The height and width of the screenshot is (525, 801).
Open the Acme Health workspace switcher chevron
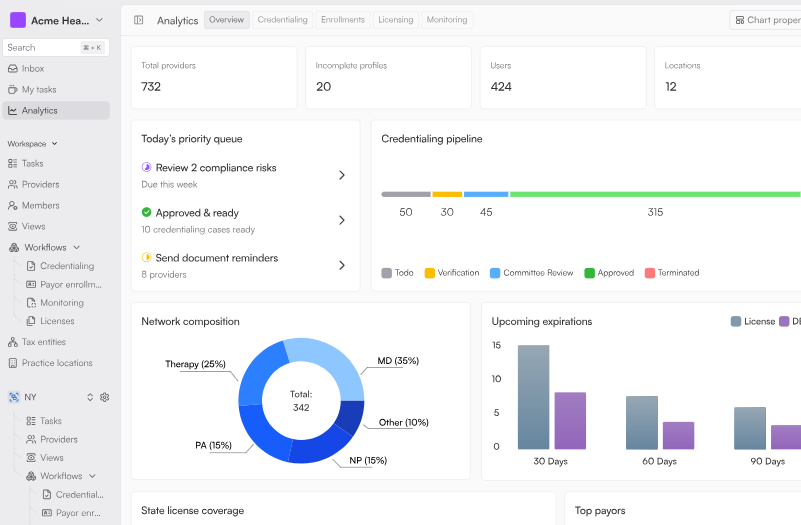pos(99,20)
